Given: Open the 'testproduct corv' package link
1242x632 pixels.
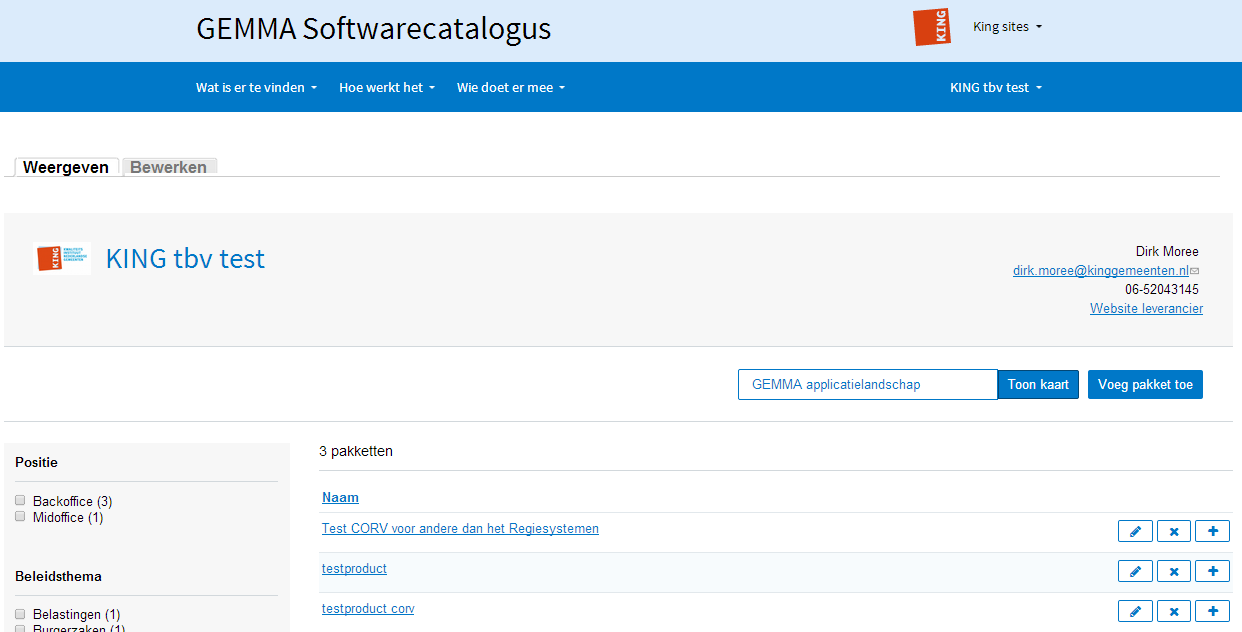Looking at the screenshot, I should pos(368,608).
